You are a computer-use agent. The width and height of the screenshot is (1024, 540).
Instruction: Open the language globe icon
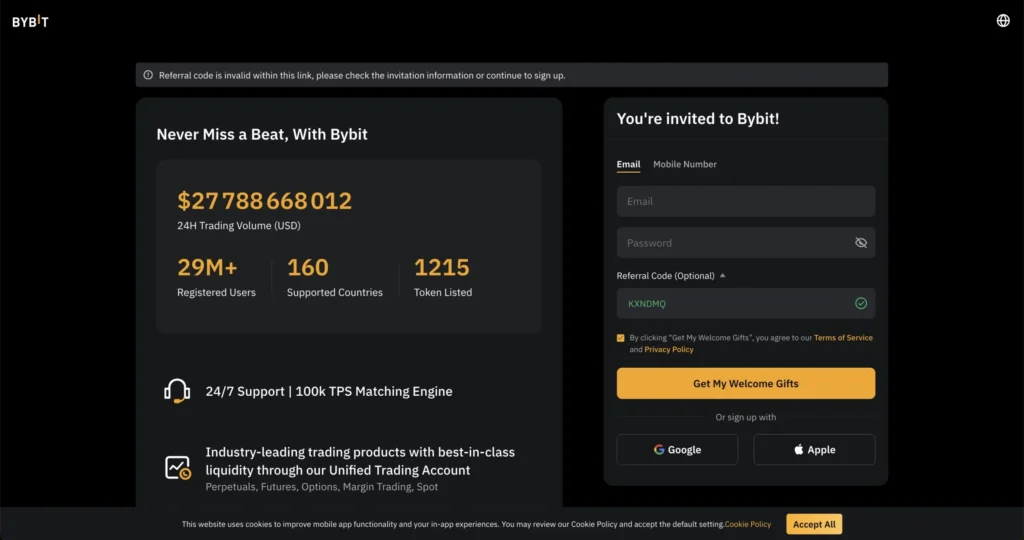tap(1002, 21)
